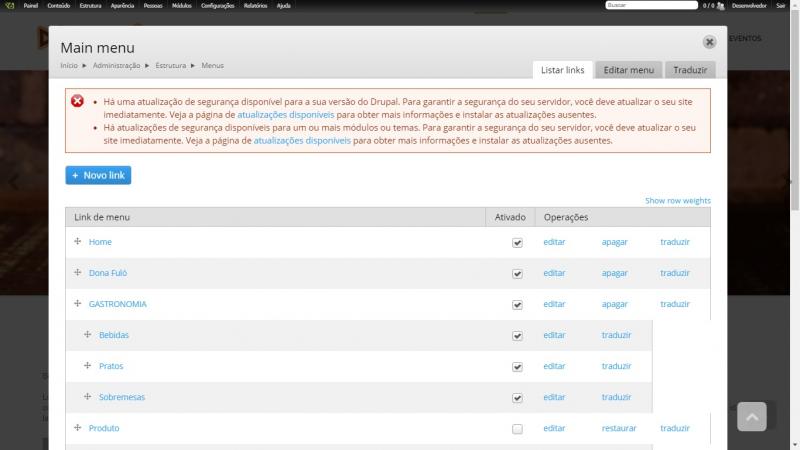This screenshot has height=450, width=800.
Task: Click the red error icon in alert
Action: 78,101
